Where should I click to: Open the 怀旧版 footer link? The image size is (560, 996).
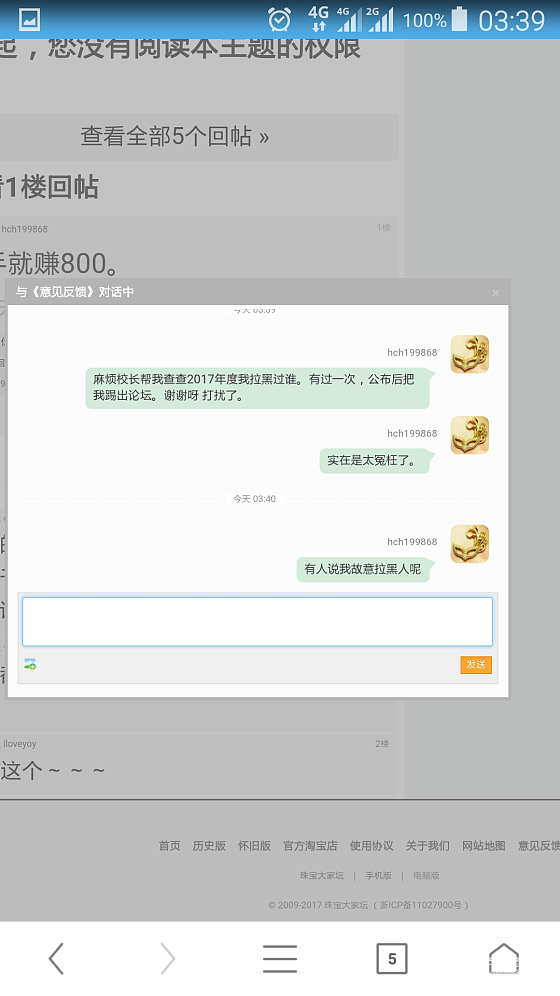click(x=254, y=845)
